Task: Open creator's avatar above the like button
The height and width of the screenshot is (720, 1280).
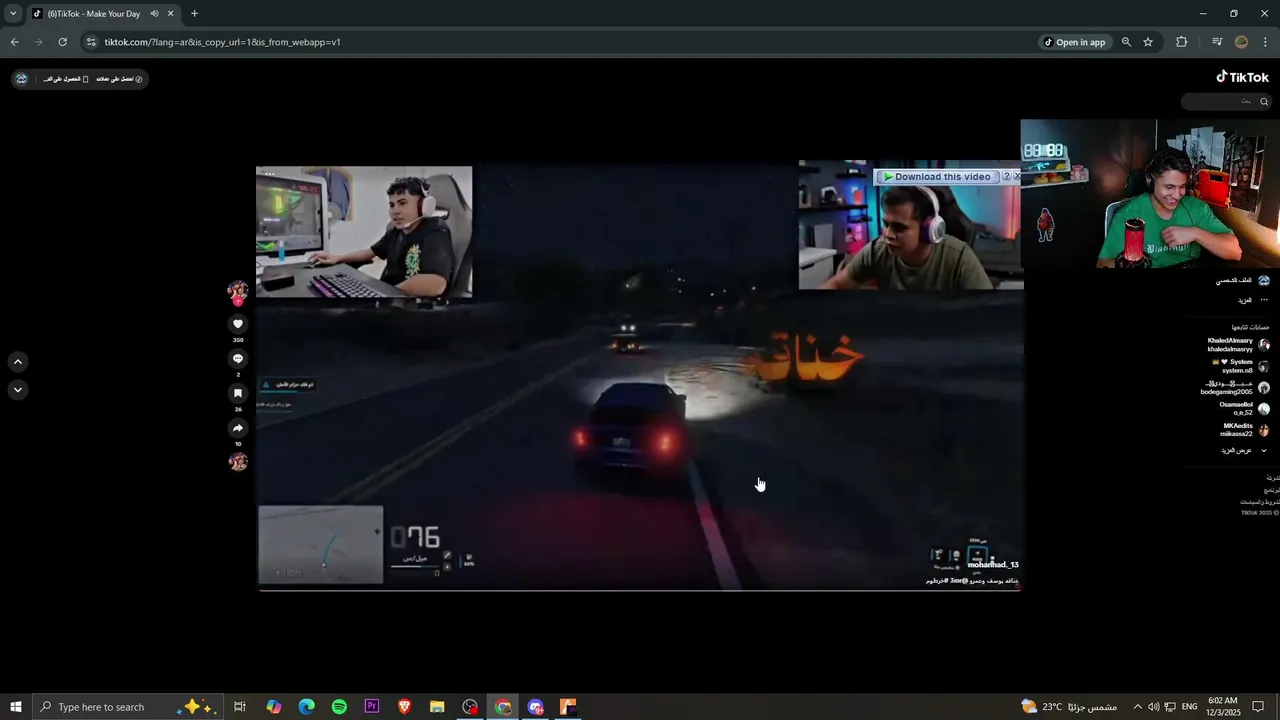Action: pos(238,292)
